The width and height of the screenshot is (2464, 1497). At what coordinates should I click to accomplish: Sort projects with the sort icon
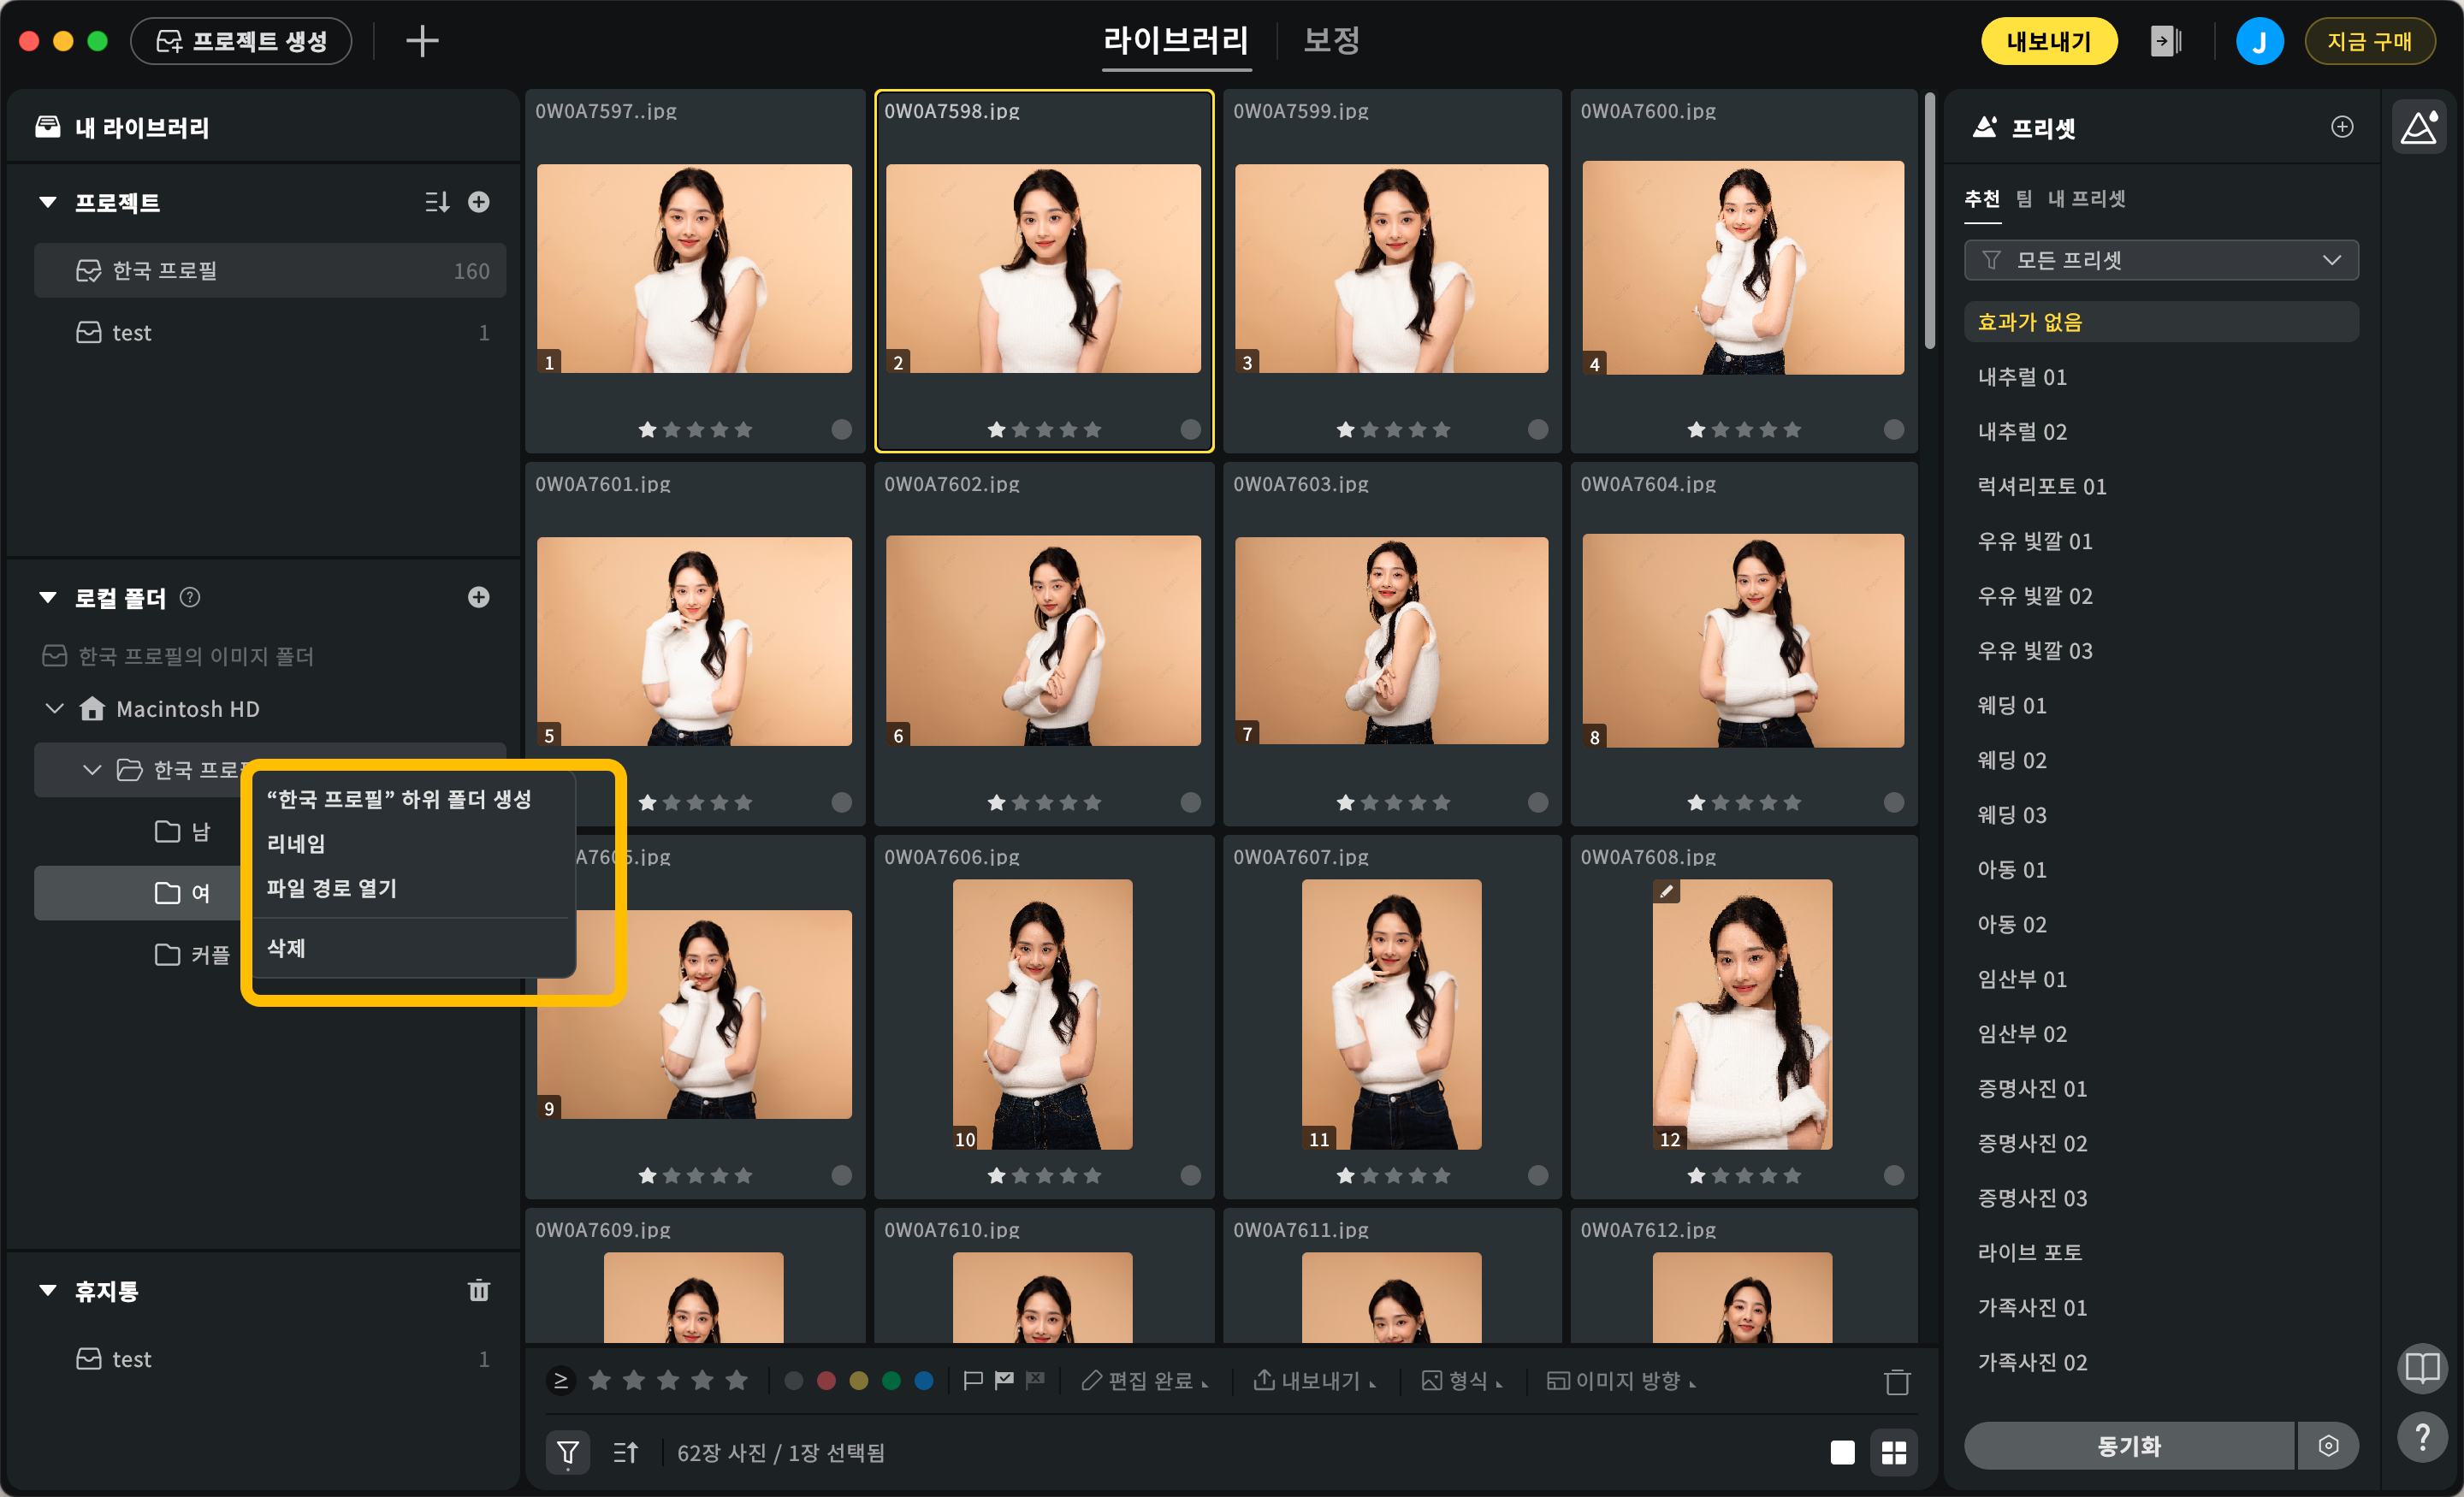pyautogui.click(x=437, y=202)
